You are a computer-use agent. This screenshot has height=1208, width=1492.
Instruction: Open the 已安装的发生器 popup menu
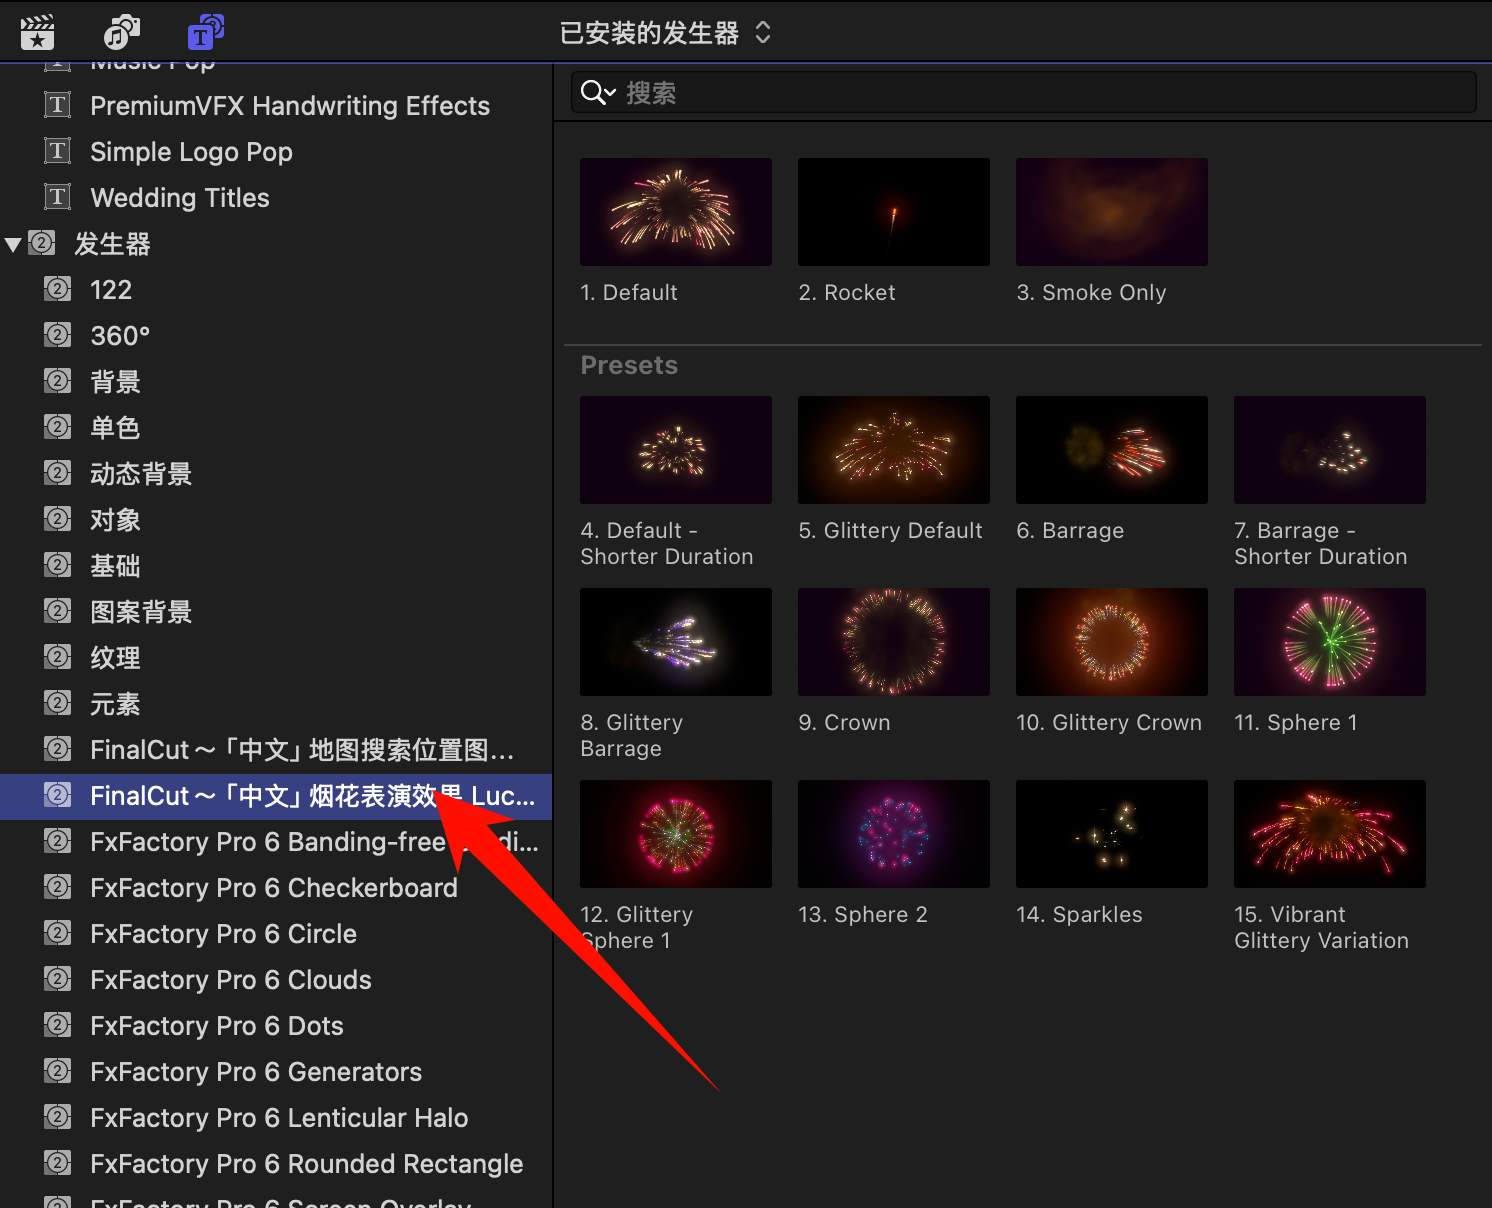[665, 33]
